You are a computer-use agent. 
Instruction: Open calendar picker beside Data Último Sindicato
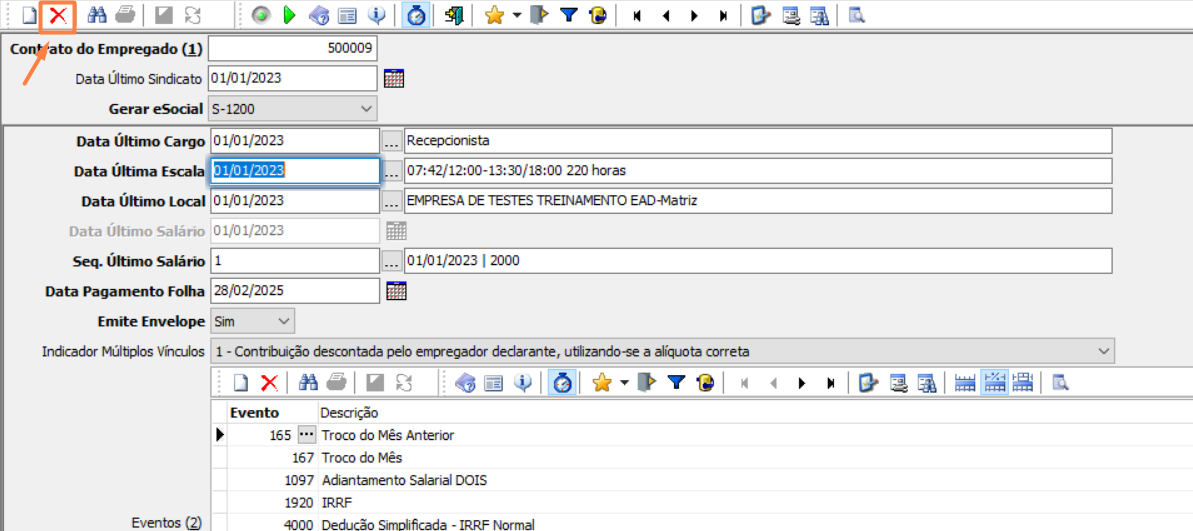point(394,79)
